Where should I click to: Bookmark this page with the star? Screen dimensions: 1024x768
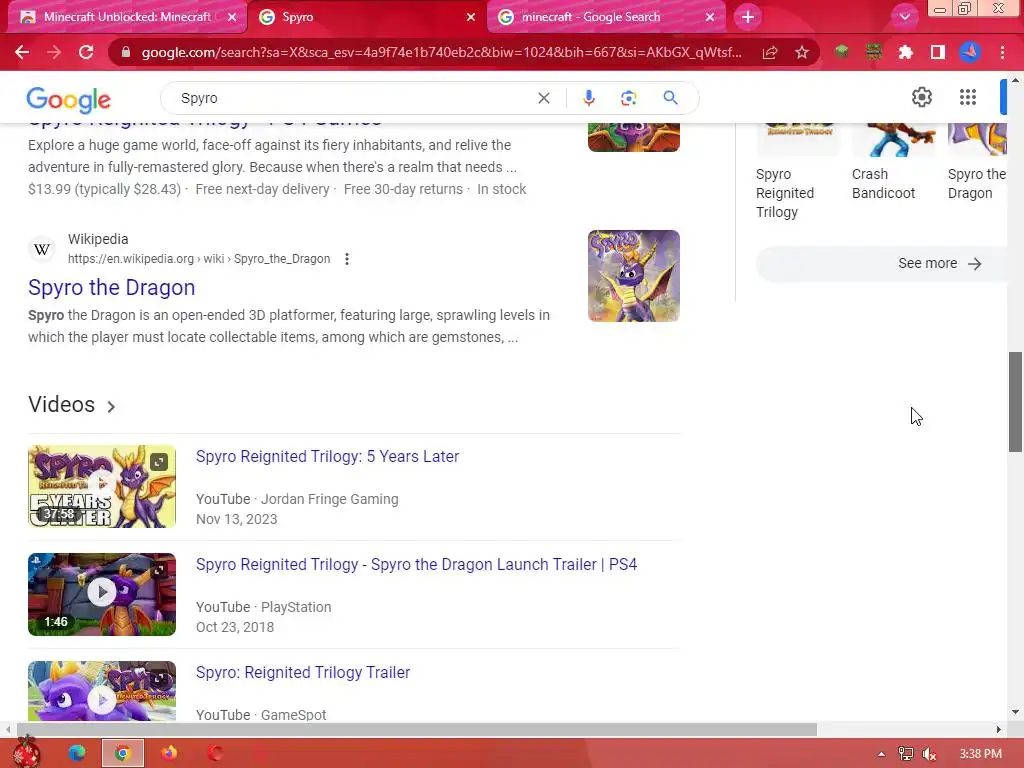click(802, 52)
